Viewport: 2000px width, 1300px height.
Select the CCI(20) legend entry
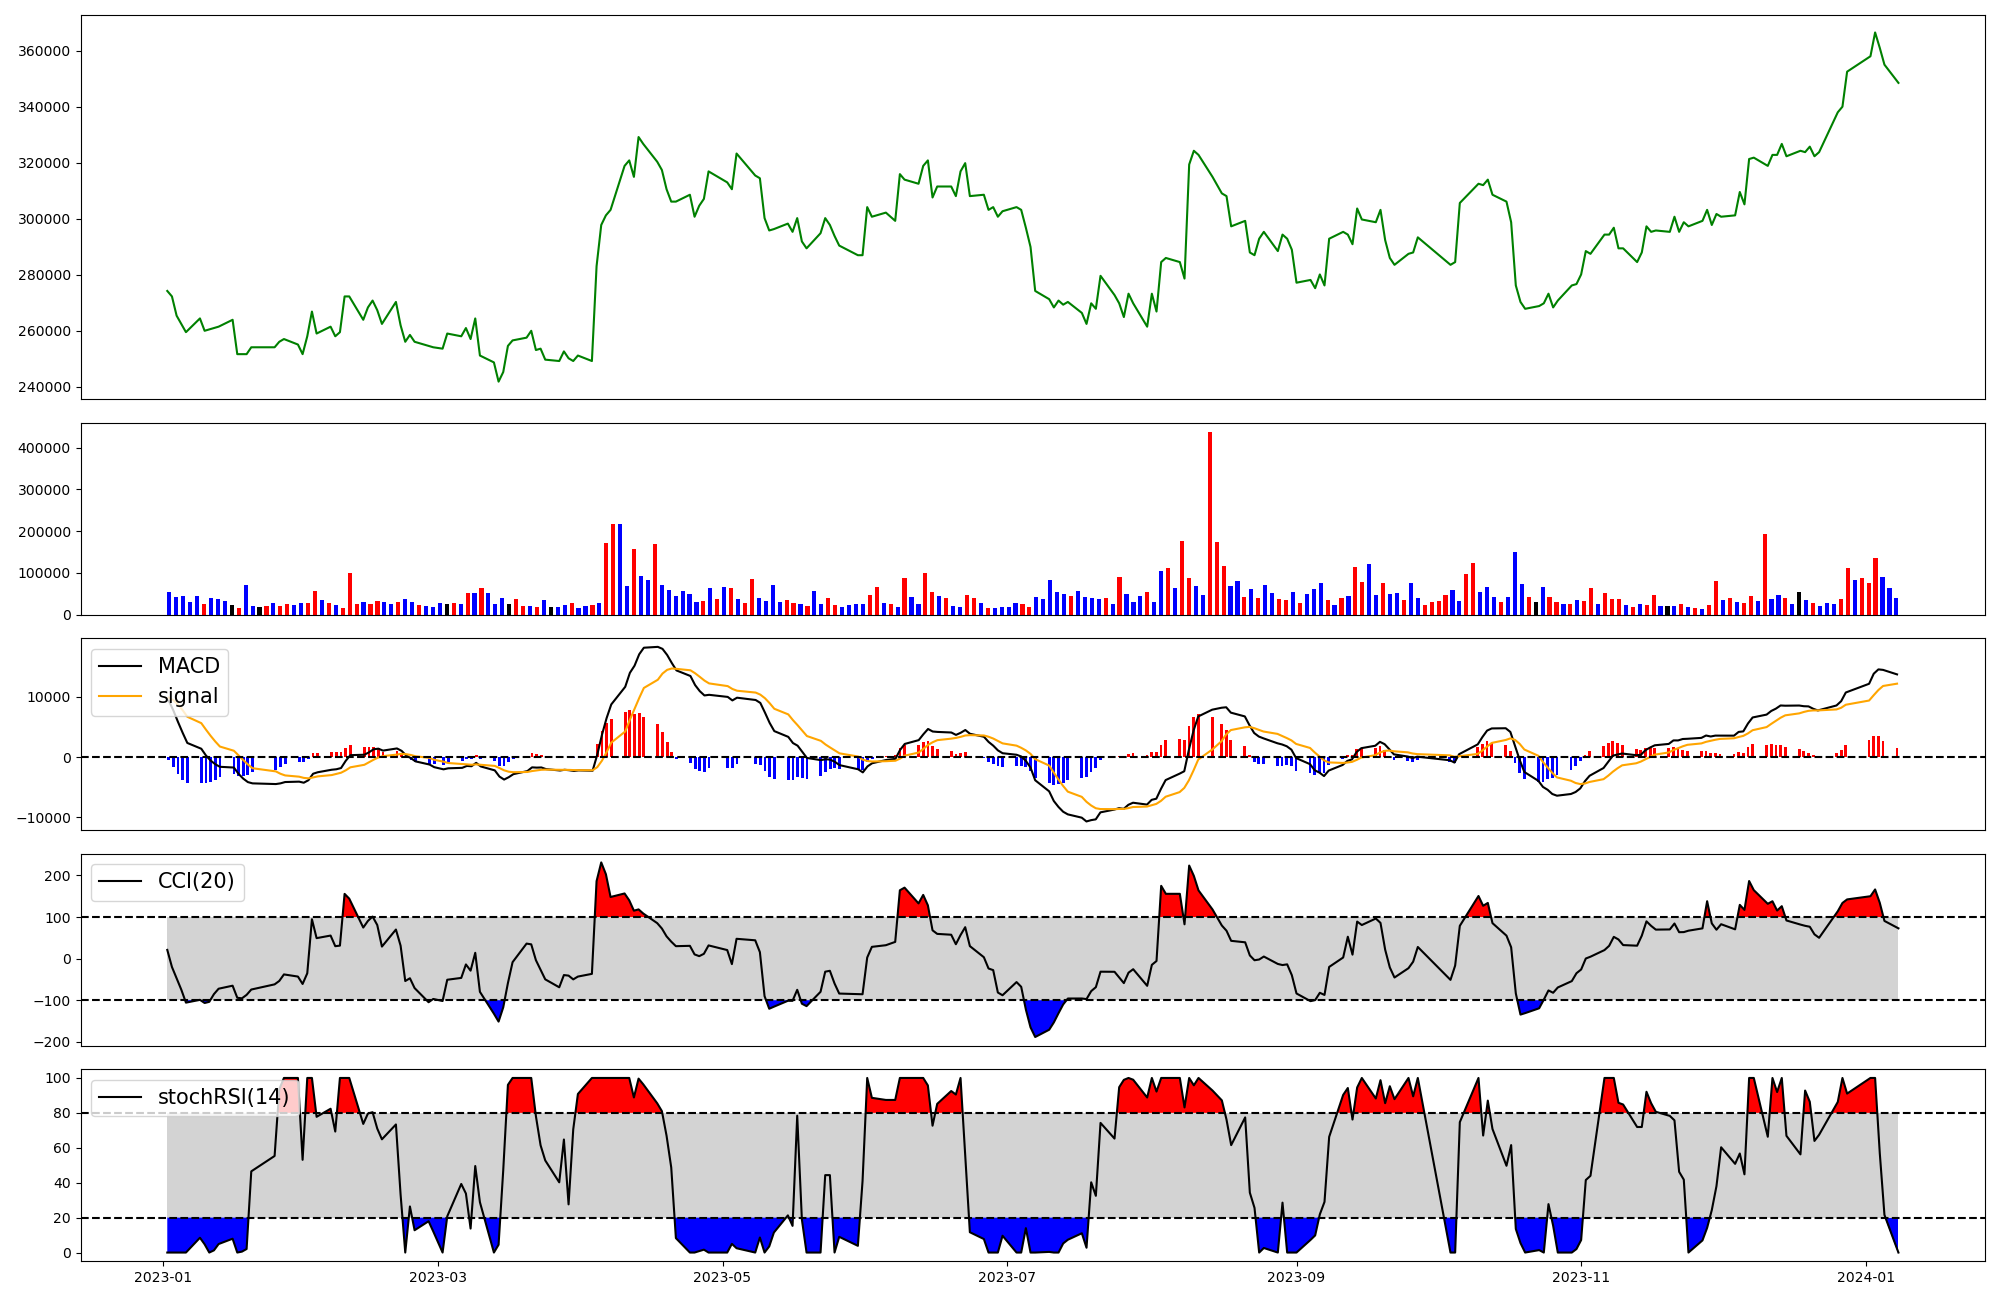coord(196,881)
